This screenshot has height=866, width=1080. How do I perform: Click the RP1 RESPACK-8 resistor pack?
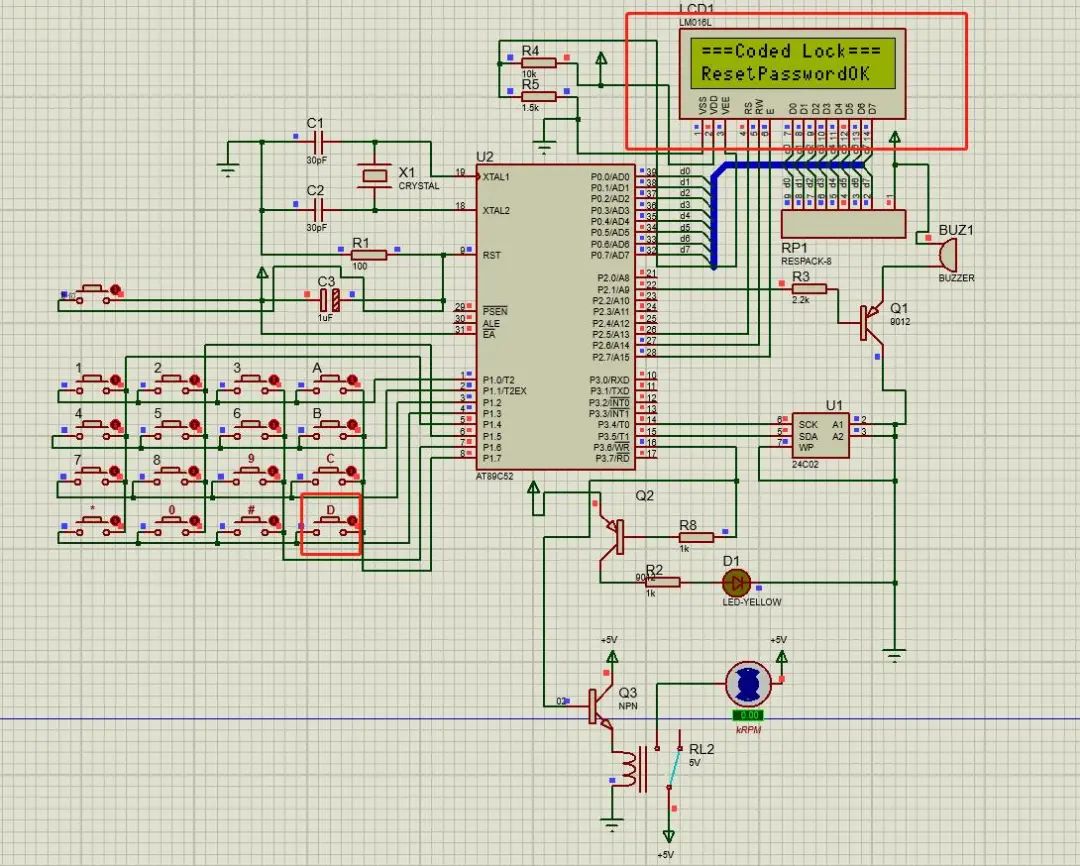pyautogui.click(x=842, y=224)
